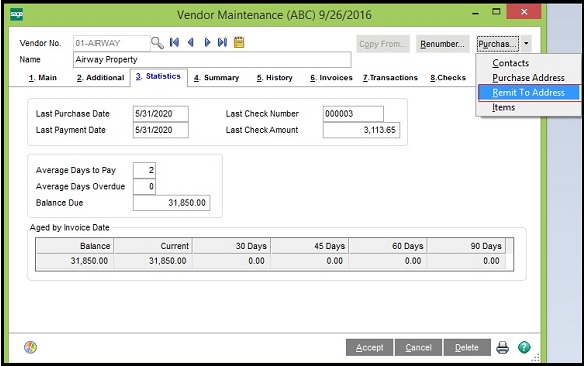Image resolution: width=584 pixels, height=366 pixels.
Task: Expand the Purchas... dropdown arrow
Action: point(526,44)
